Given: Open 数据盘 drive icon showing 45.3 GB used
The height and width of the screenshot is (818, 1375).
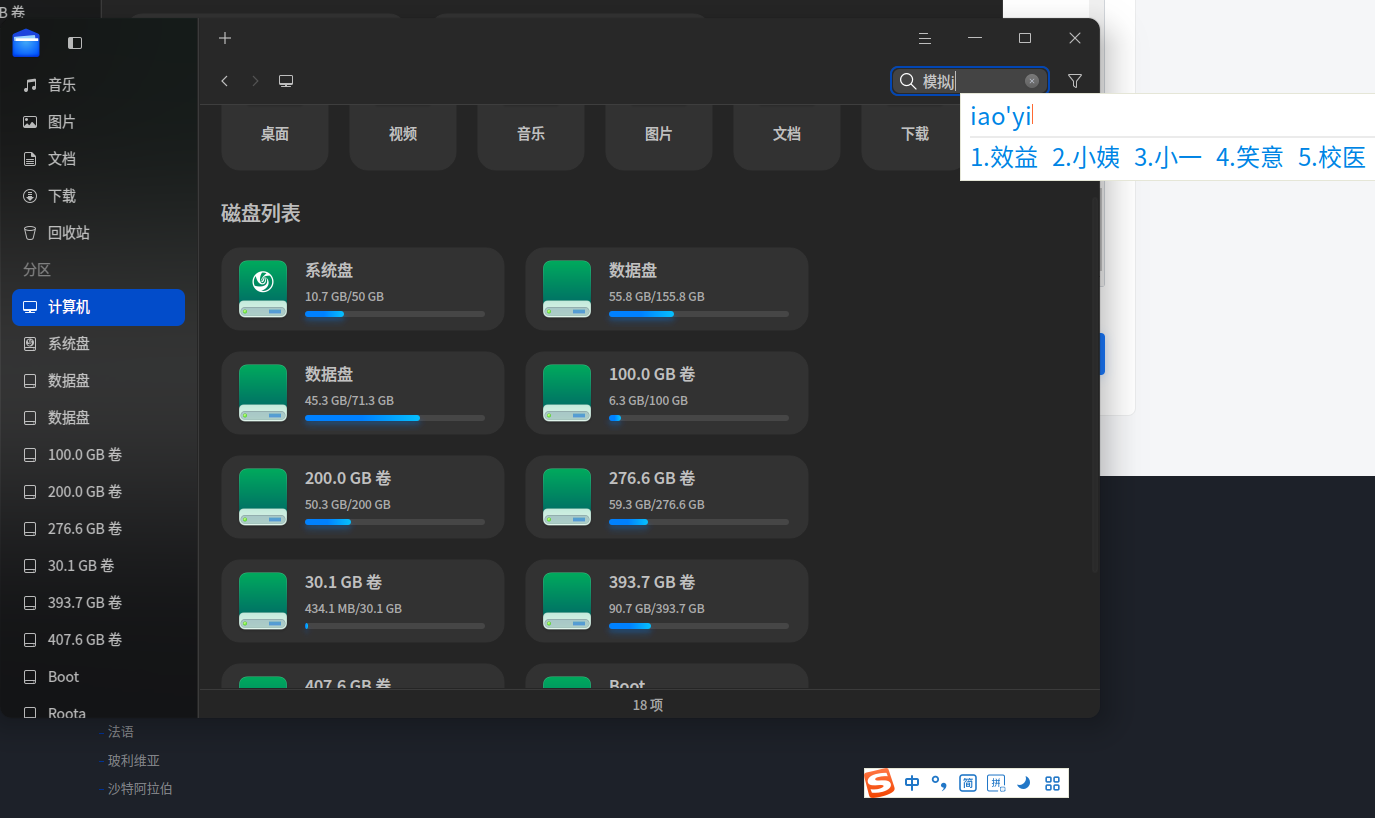Looking at the screenshot, I should point(263,393).
